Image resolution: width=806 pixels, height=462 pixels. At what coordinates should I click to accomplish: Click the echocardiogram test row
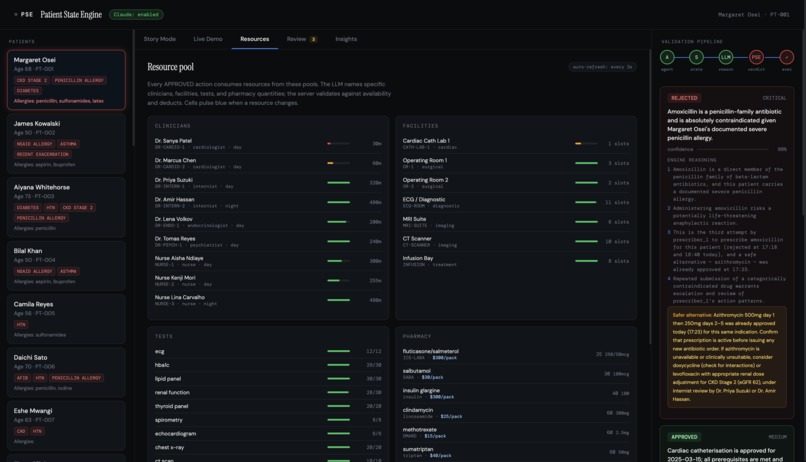click(x=268, y=433)
